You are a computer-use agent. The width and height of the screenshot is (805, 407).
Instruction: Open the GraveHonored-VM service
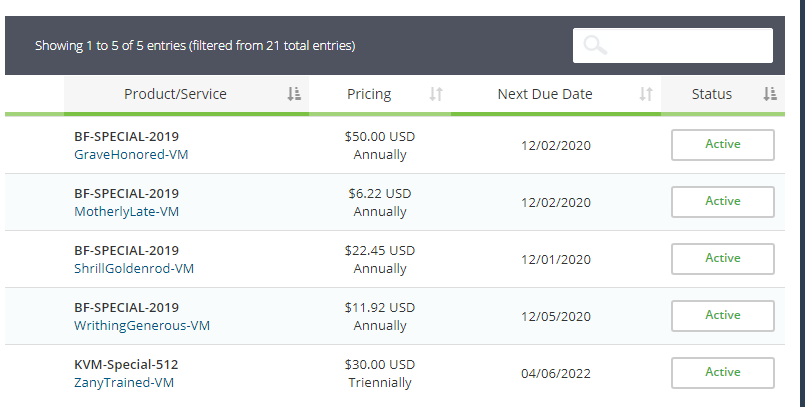134,155
